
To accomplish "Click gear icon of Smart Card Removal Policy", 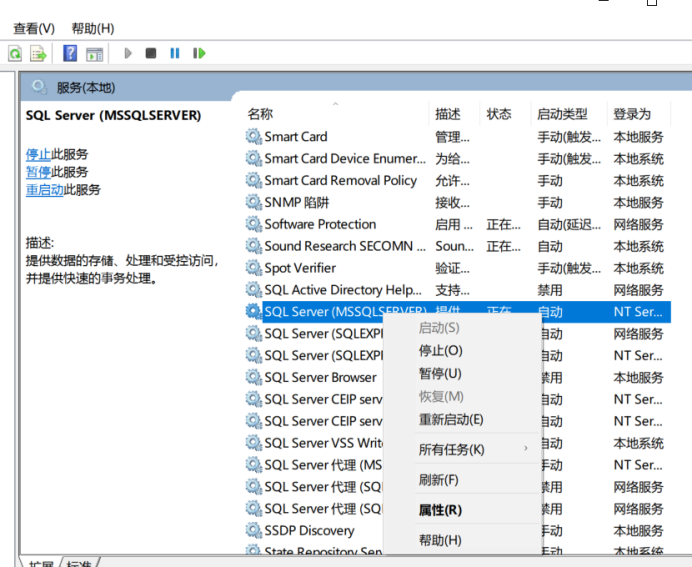I will [254, 180].
